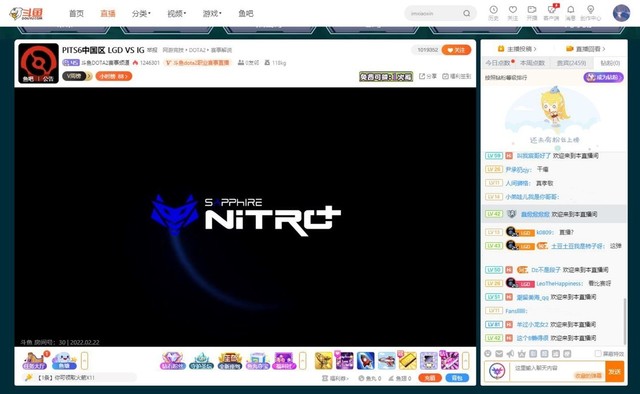Expand gift list using right arrow

point(465,361)
